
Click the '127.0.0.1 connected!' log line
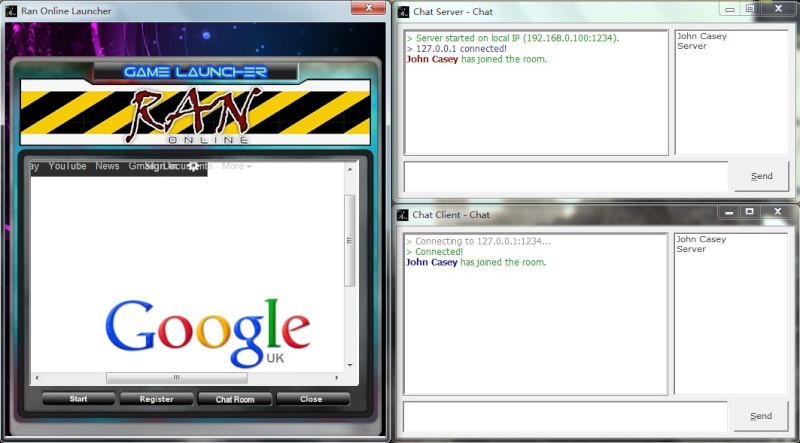coord(457,49)
